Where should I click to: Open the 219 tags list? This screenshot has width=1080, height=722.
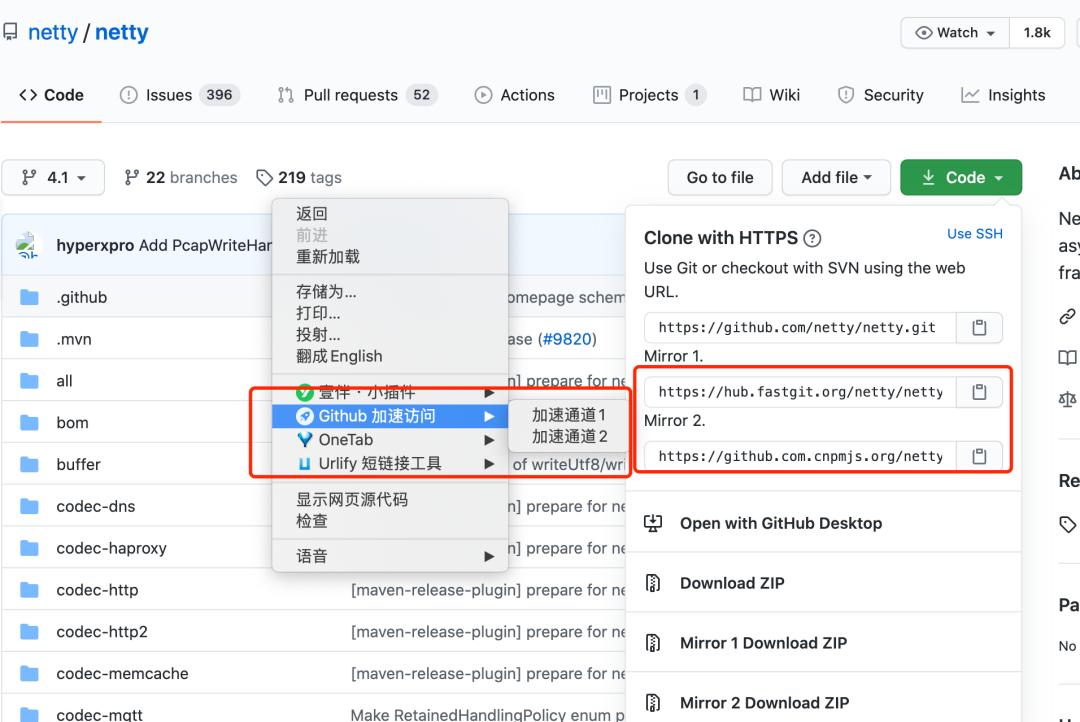pyautogui.click(x=299, y=177)
